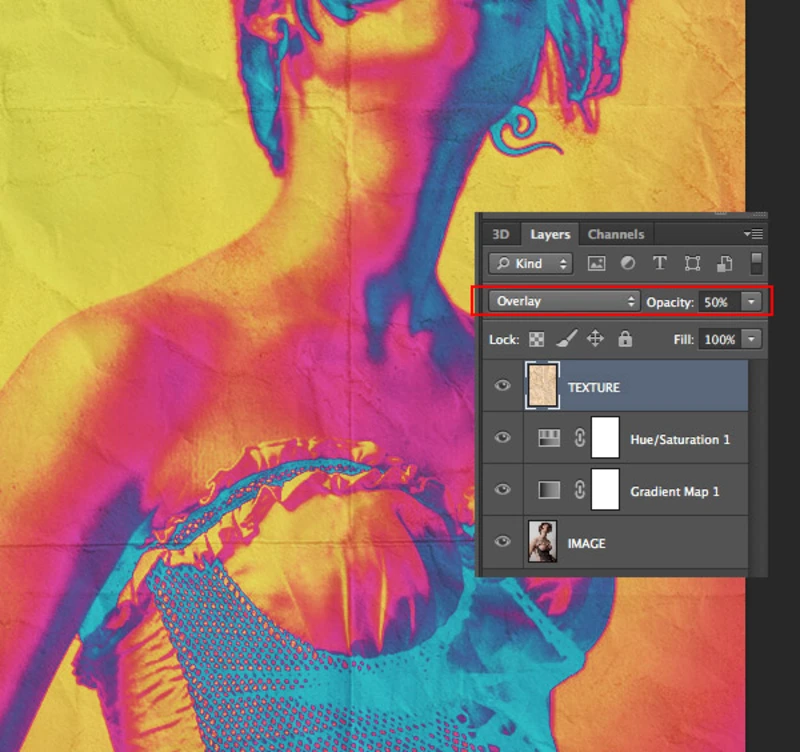Open the Opacity slider arrow
Viewport: 800px width, 752px height.
[x=751, y=302]
